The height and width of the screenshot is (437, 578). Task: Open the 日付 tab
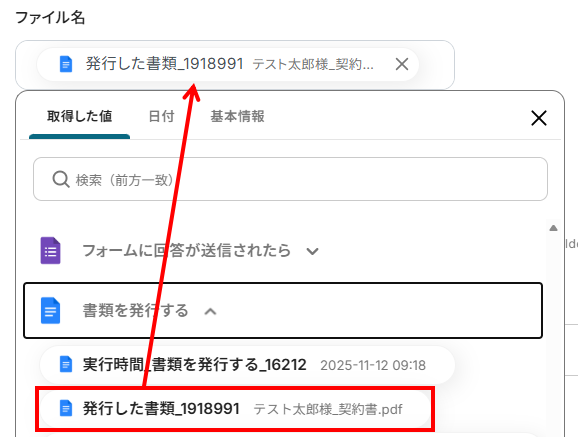[x=161, y=116]
